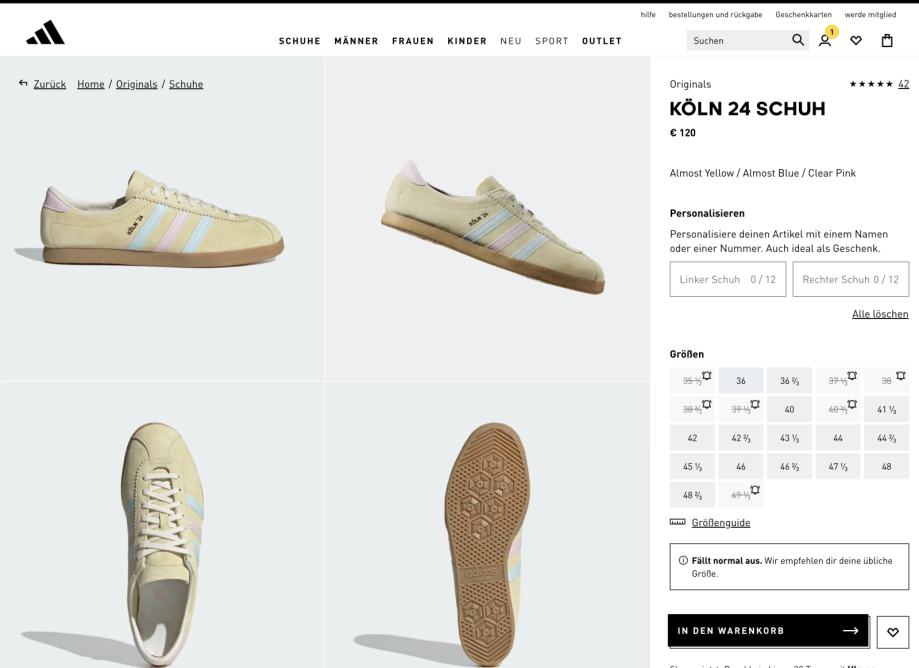919x668 pixels.
Task: Open the wishlist heart in header
Action: (x=856, y=40)
